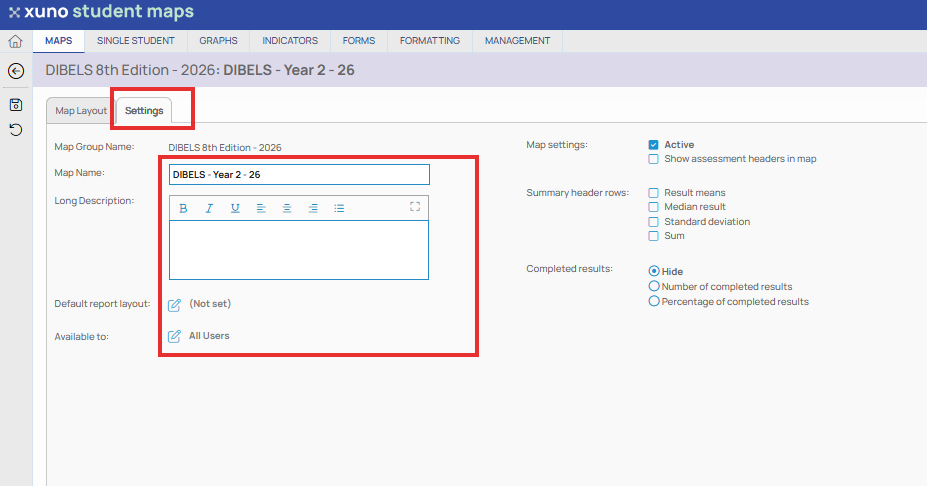The image size is (927, 486).
Task: Select Percentage of completed results
Action: coord(654,301)
